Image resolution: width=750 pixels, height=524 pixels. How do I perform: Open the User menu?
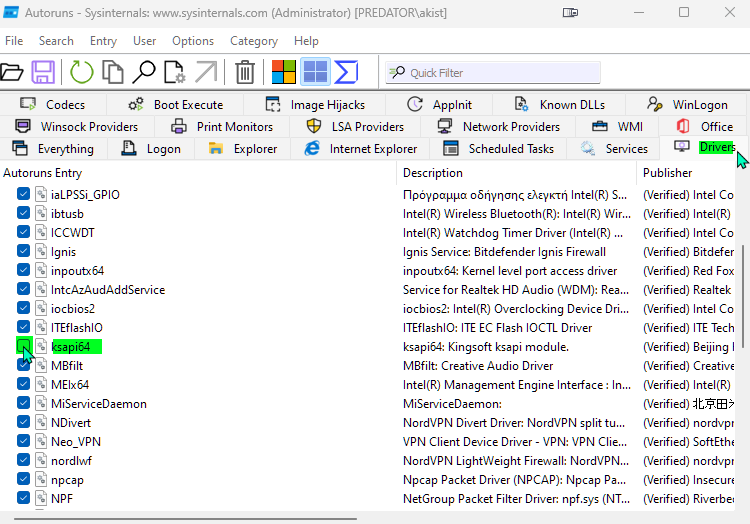tap(144, 41)
